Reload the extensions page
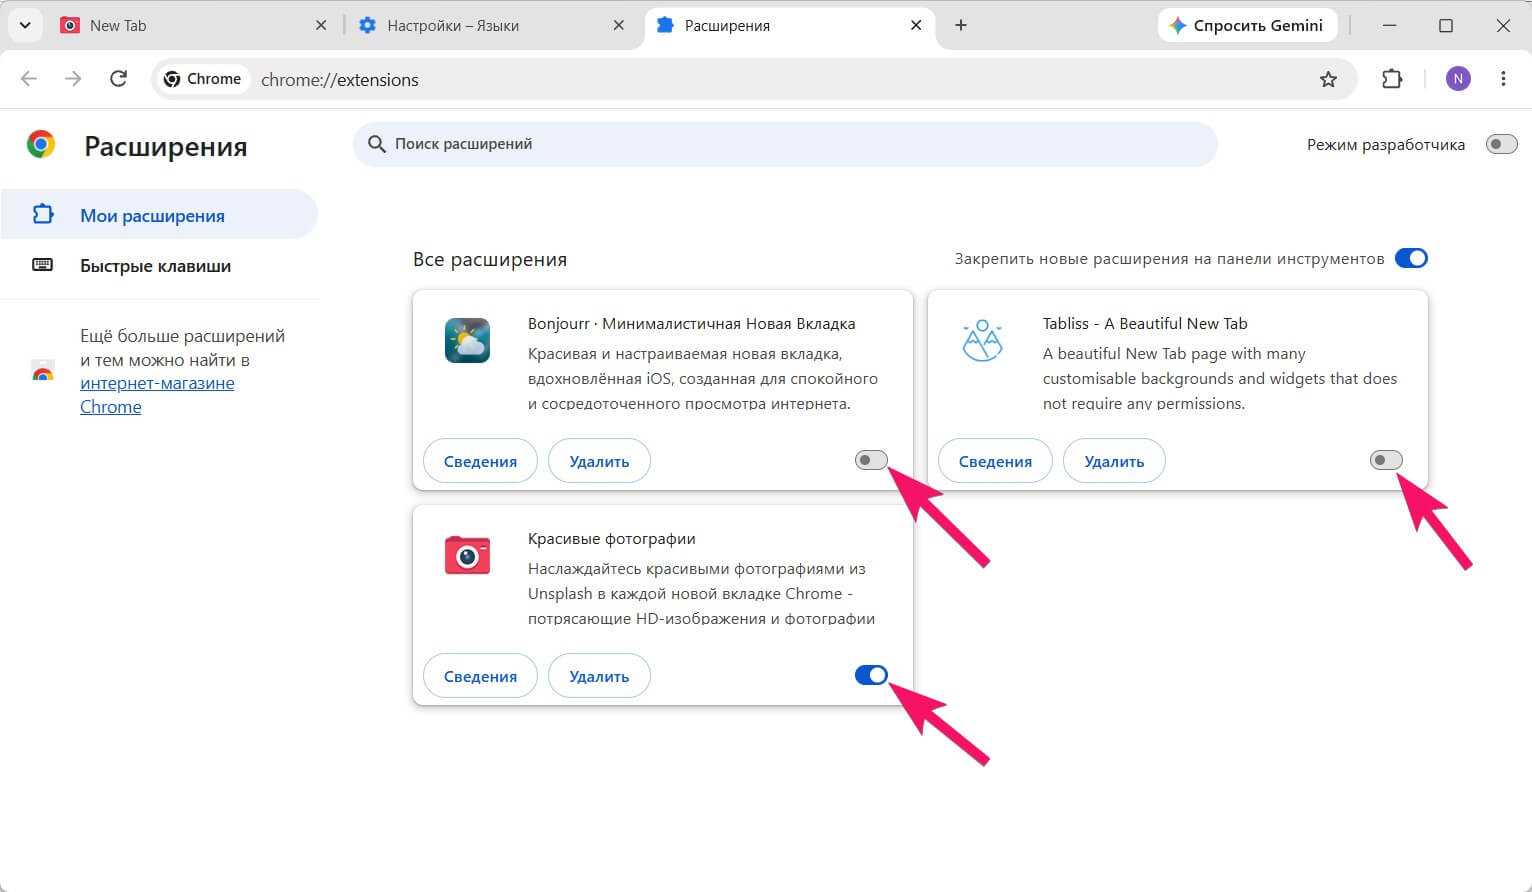The width and height of the screenshot is (1532, 892). click(118, 79)
